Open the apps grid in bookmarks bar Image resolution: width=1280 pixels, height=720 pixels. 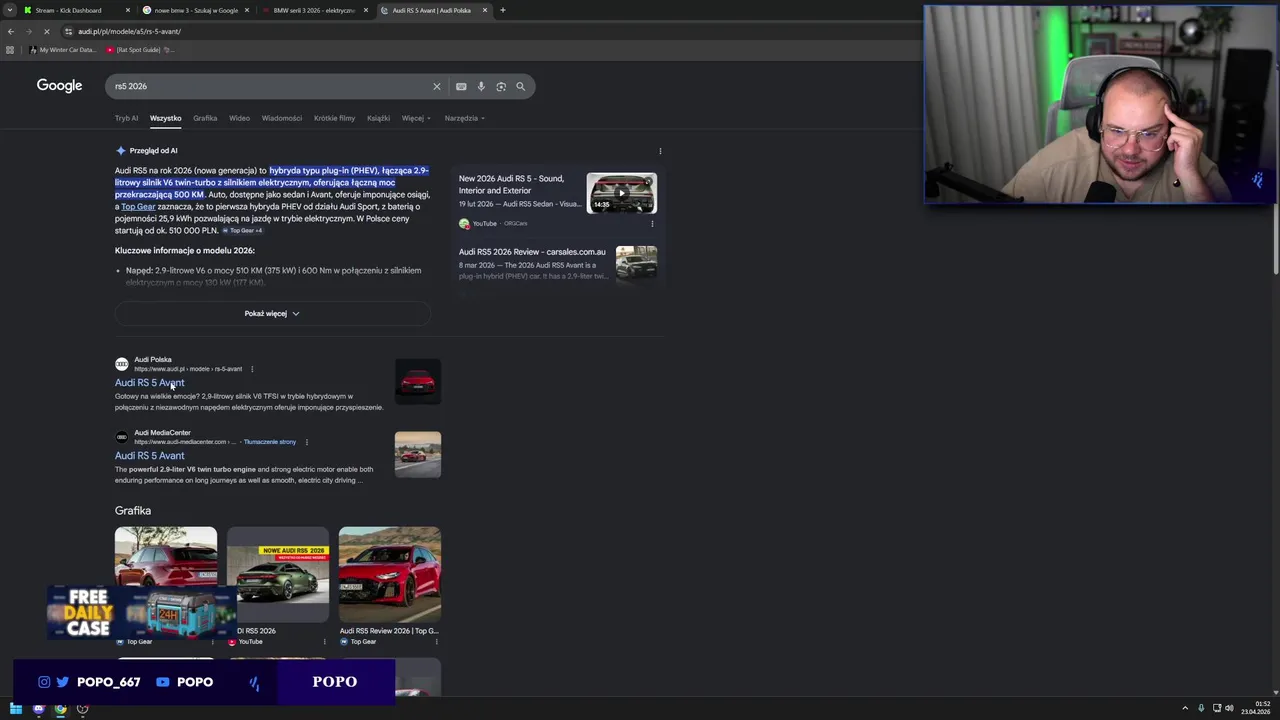[11, 50]
